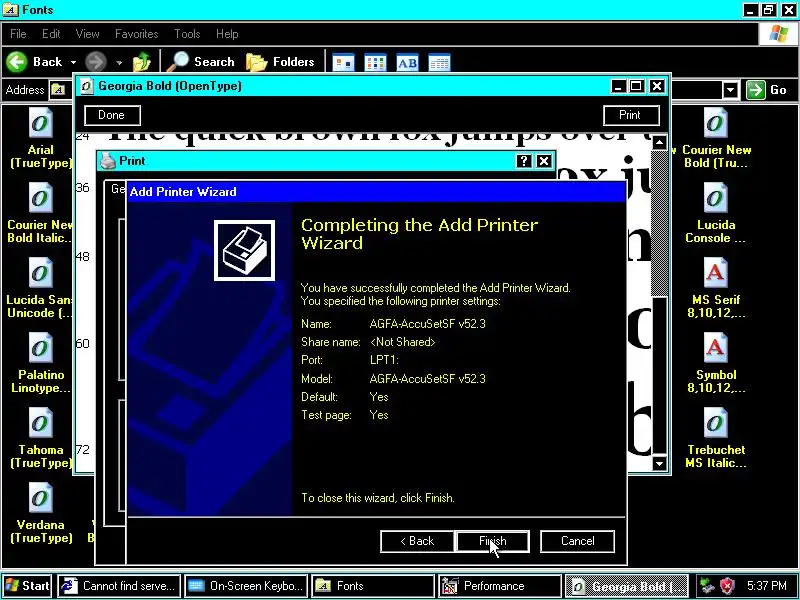800x600 pixels.
Task: Select the Lucida Console font icon
Action: (715, 197)
